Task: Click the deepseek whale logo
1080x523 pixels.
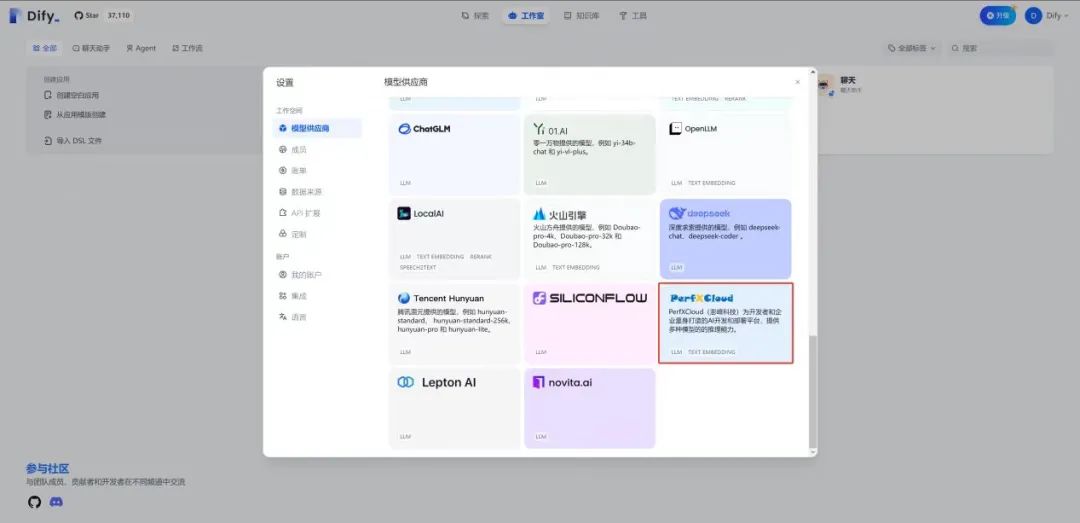Action: [x=677, y=214]
